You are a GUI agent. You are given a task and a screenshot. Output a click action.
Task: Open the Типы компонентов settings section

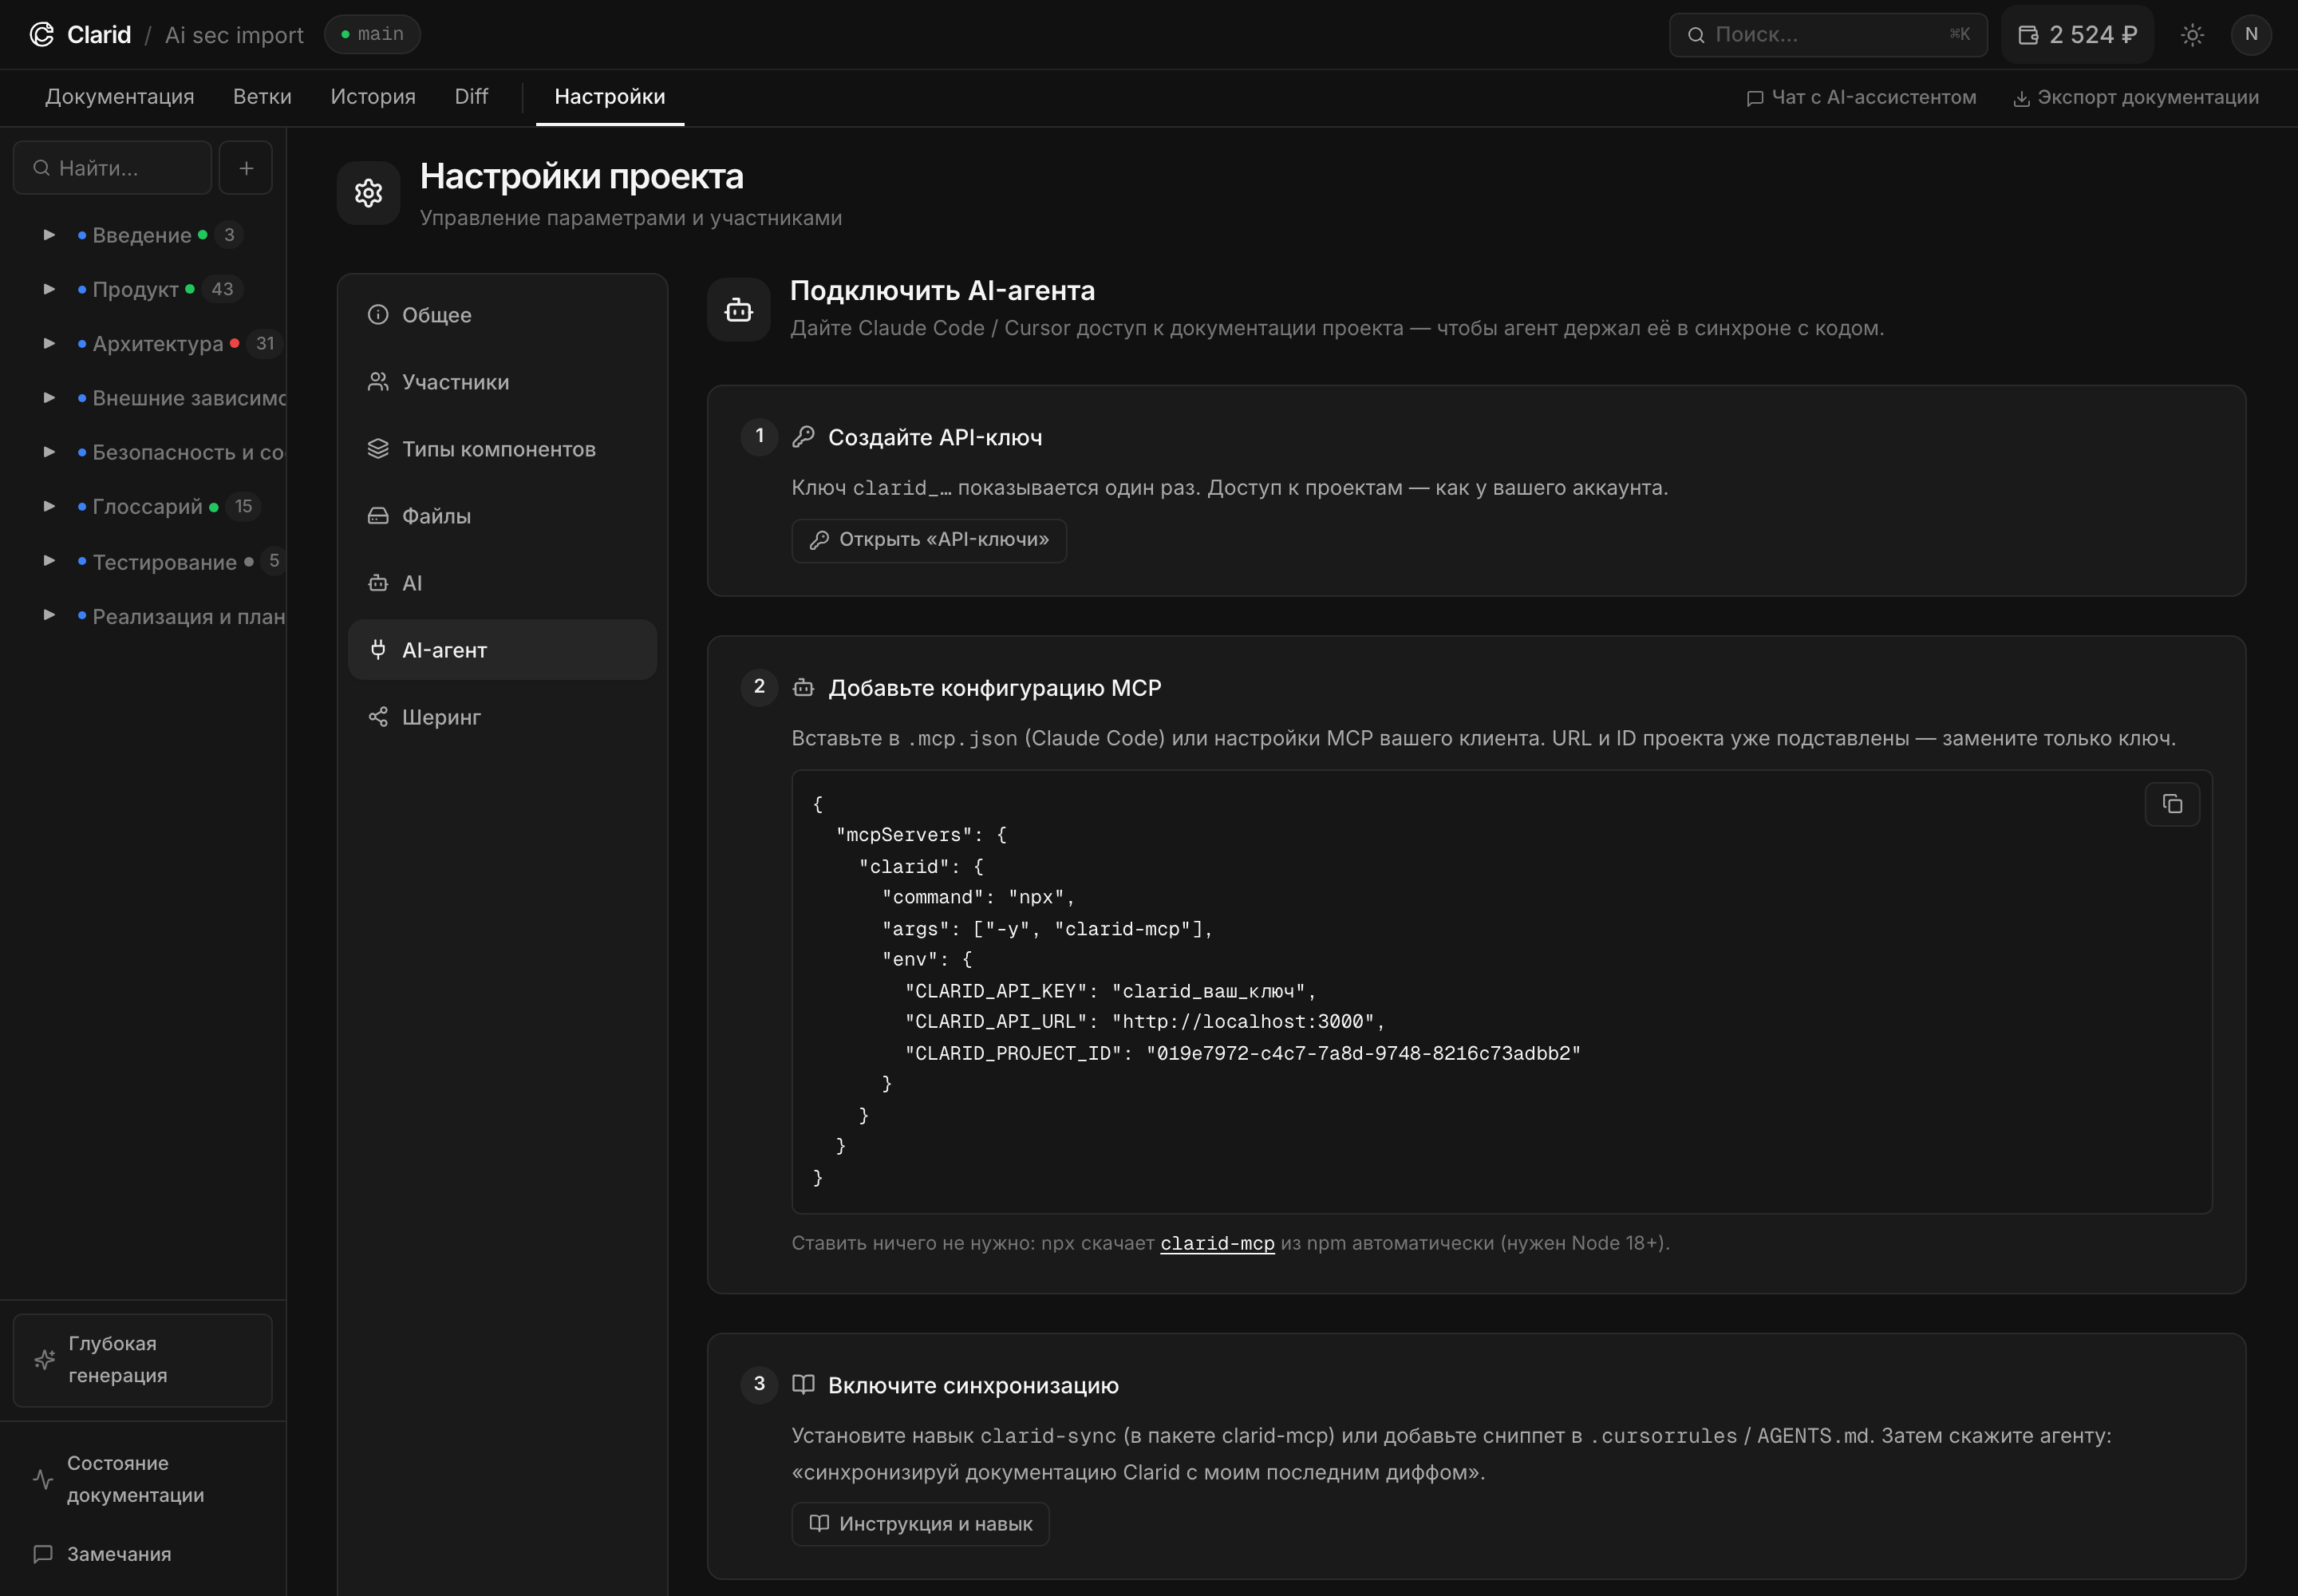coord(502,449)
